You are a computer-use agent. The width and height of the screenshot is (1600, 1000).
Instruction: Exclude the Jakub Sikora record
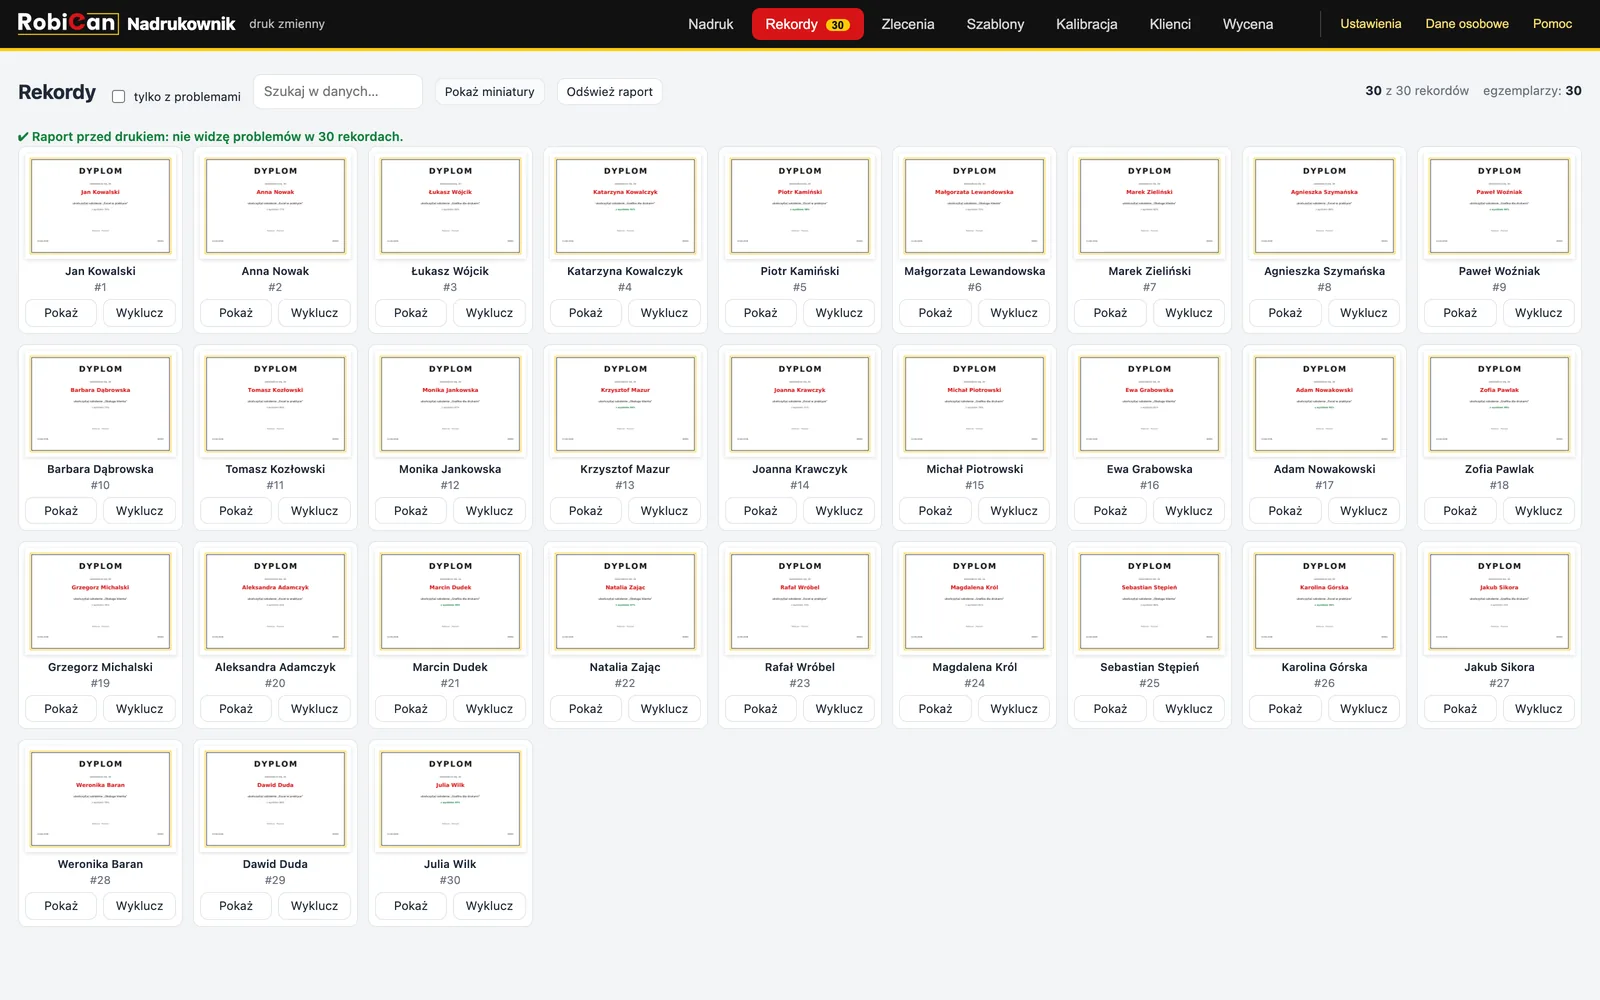pos(1538,709)
